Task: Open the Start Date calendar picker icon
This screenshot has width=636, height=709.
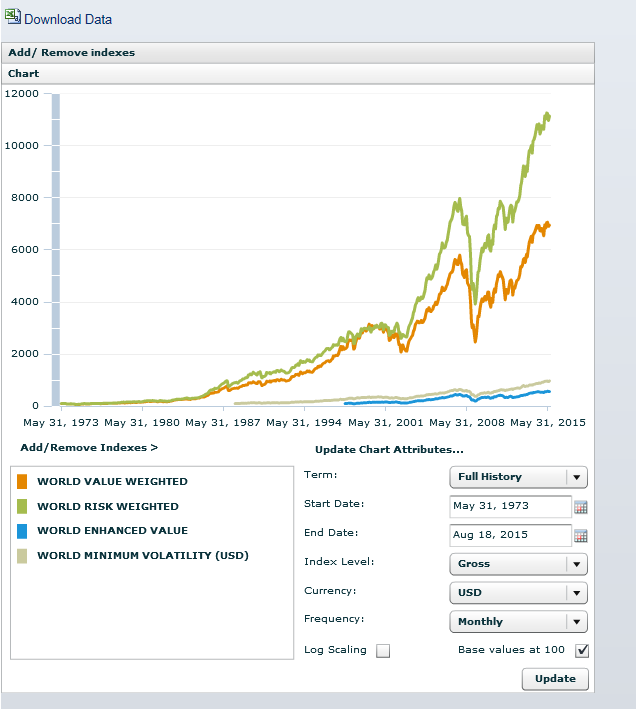Action: point(581,507)
